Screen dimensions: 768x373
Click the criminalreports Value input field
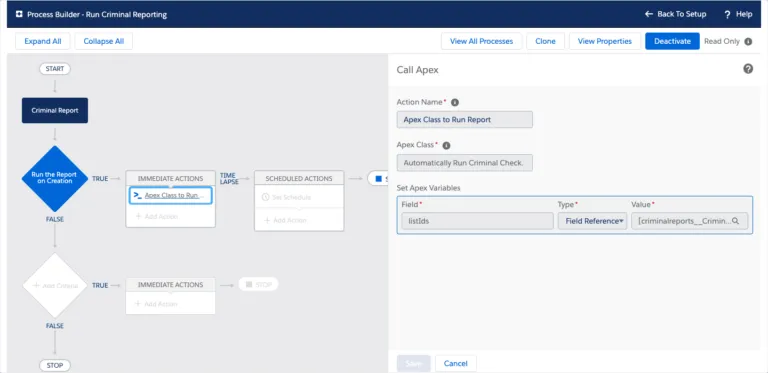[x=690, y=221]
